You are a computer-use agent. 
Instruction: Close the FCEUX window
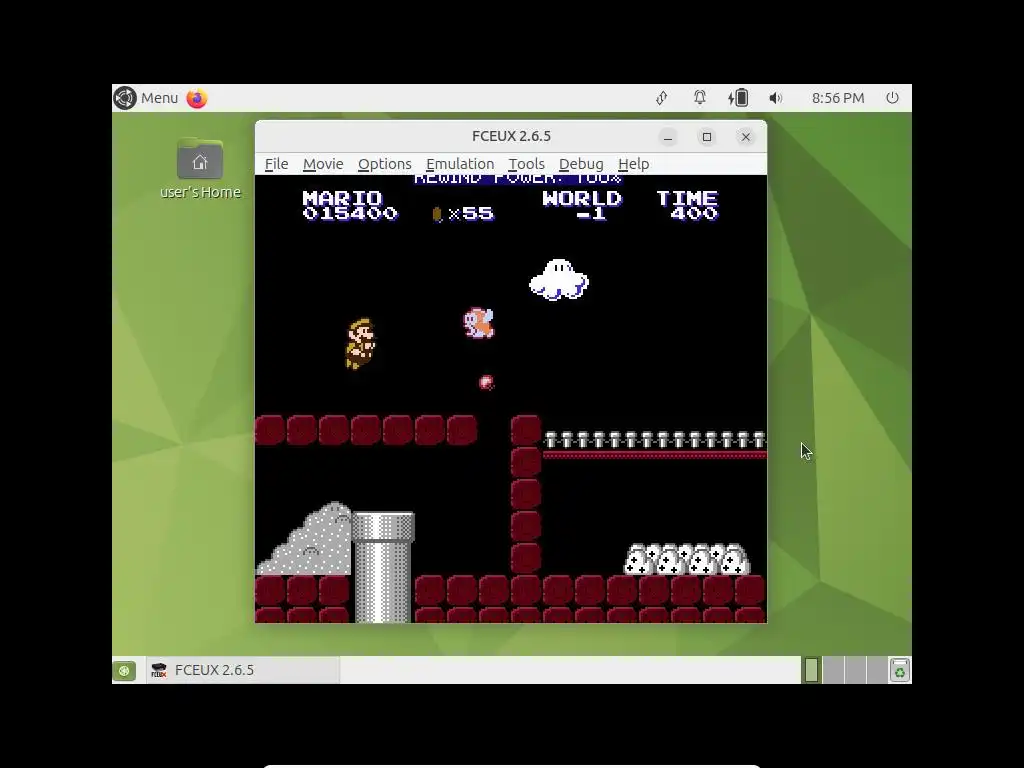746,136
